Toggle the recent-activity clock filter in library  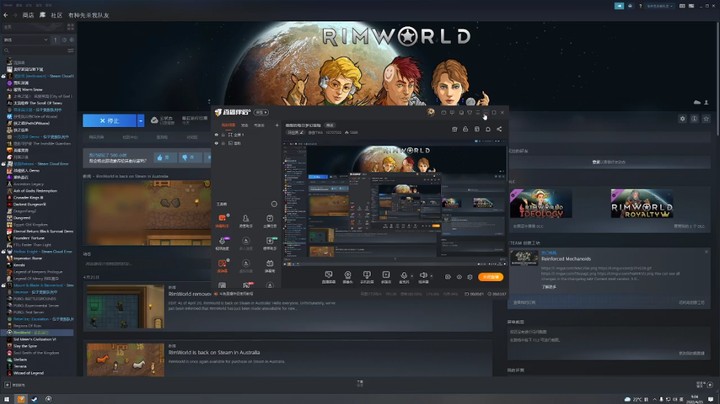pos(64,40)
